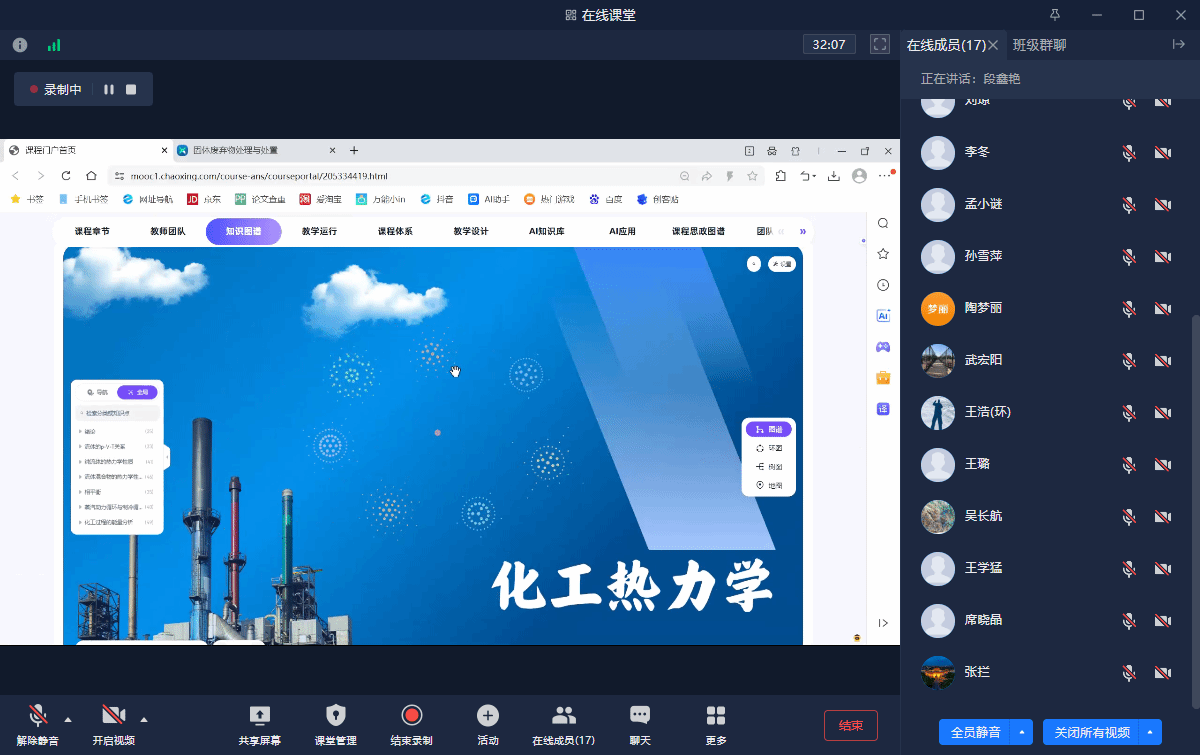Click the fullscreen icon next to timer
This screenshot has height=755, width=1200.
pos(880,44)
